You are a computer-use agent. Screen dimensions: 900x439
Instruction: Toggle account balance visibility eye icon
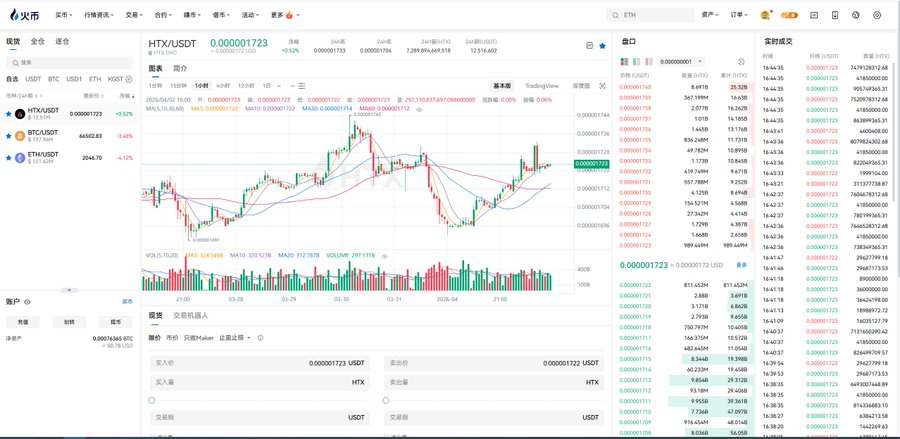[x=27, y=301]
